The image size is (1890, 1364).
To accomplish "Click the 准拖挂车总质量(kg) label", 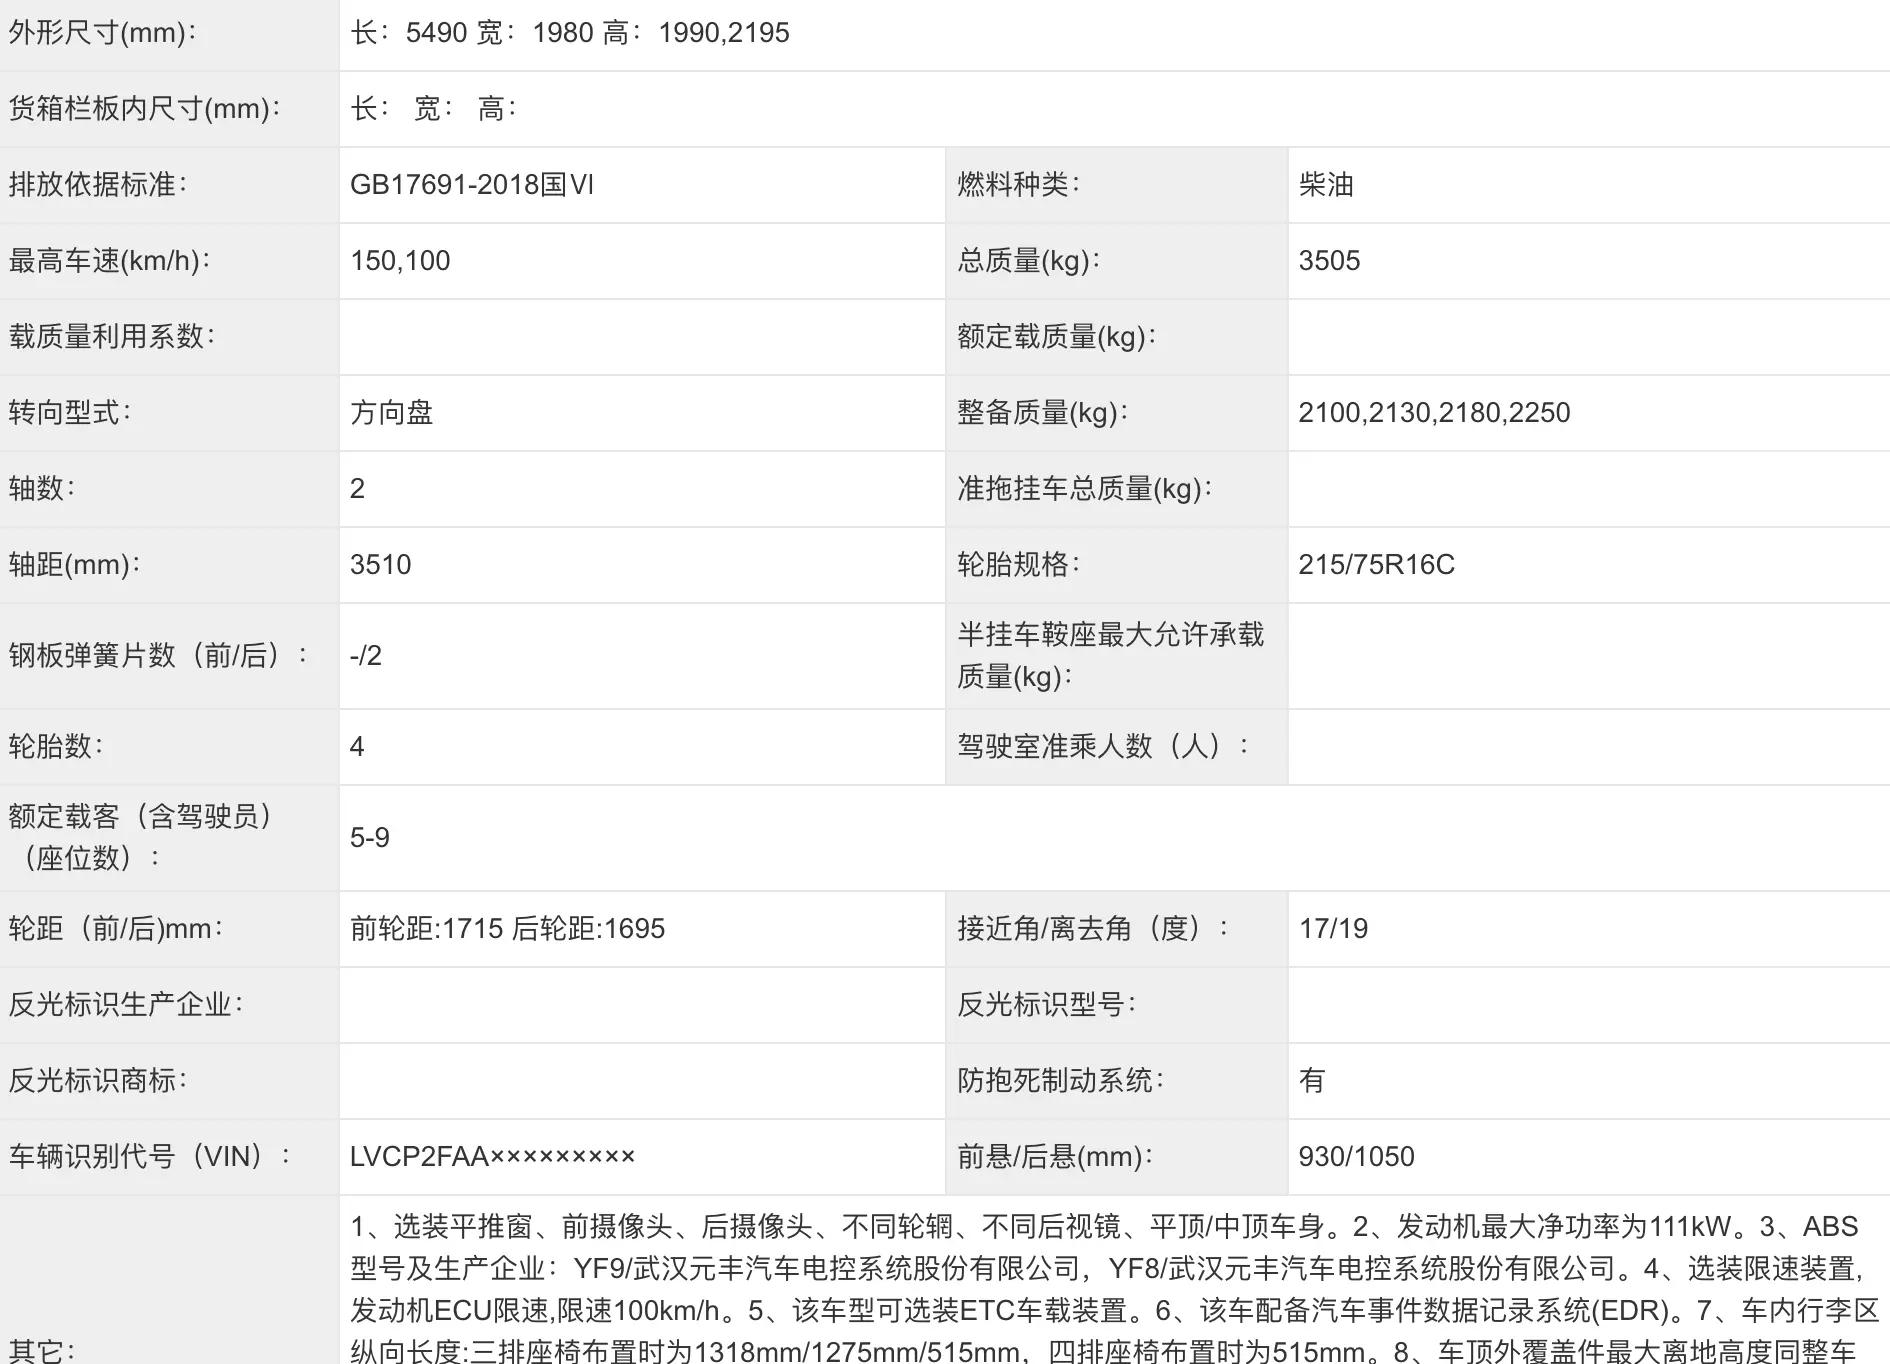I will click(x=1085, y=489).
